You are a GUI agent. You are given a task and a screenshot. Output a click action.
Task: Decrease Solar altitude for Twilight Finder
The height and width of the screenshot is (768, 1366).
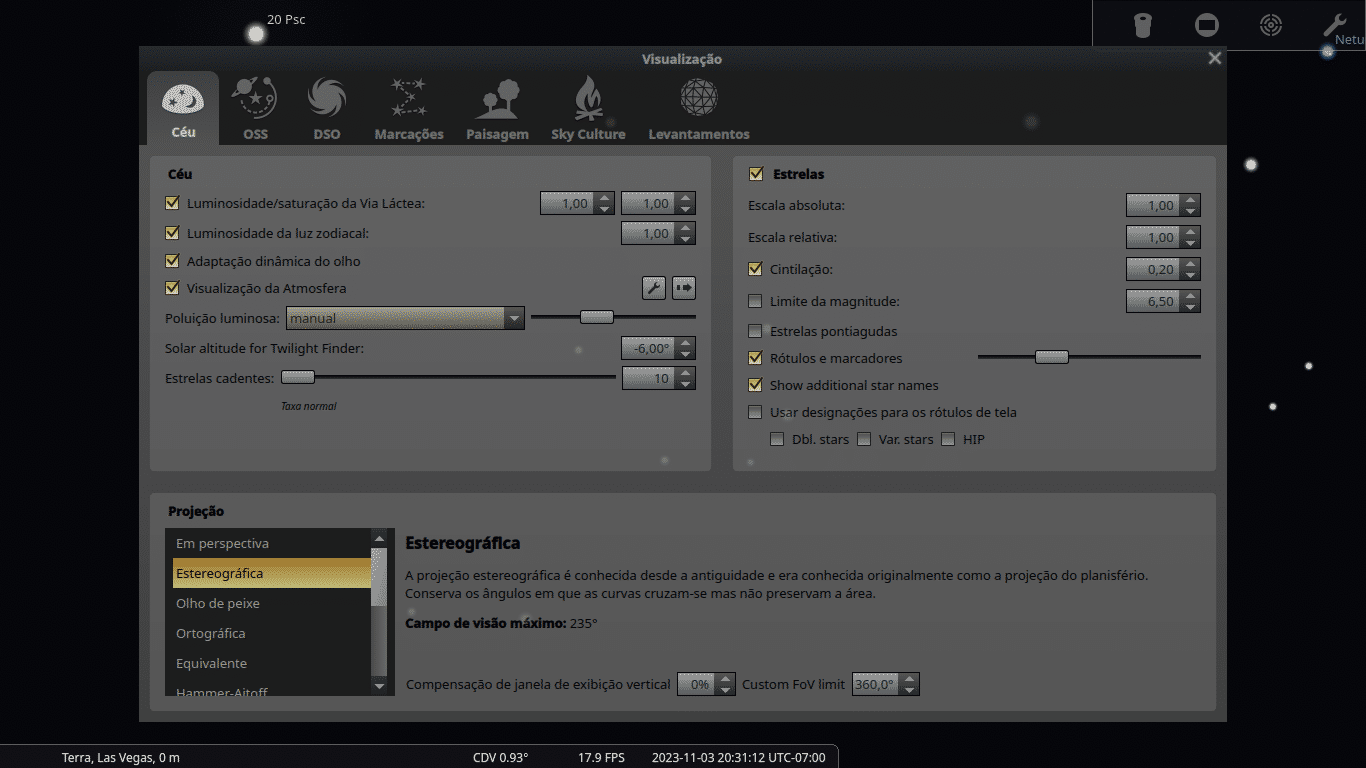(x=685, y=354)
